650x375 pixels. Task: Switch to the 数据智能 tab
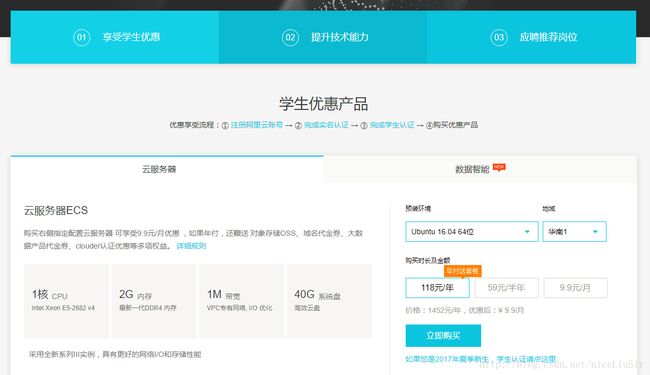tap(480, 169)
